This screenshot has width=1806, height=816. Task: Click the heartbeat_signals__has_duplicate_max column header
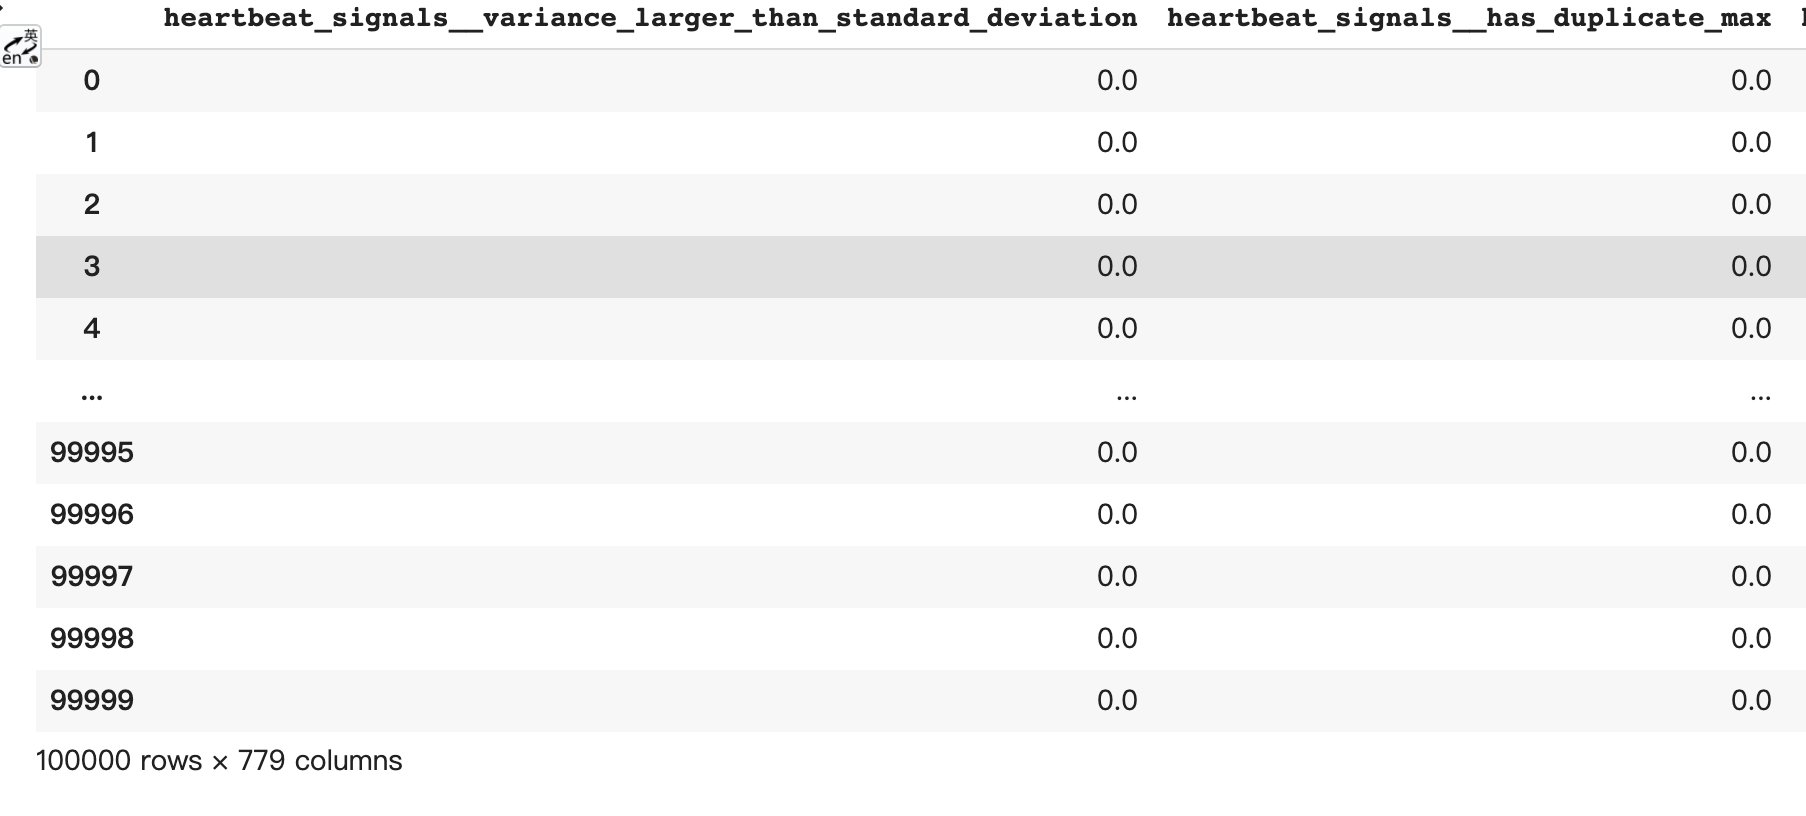(x=1468, y=18)
